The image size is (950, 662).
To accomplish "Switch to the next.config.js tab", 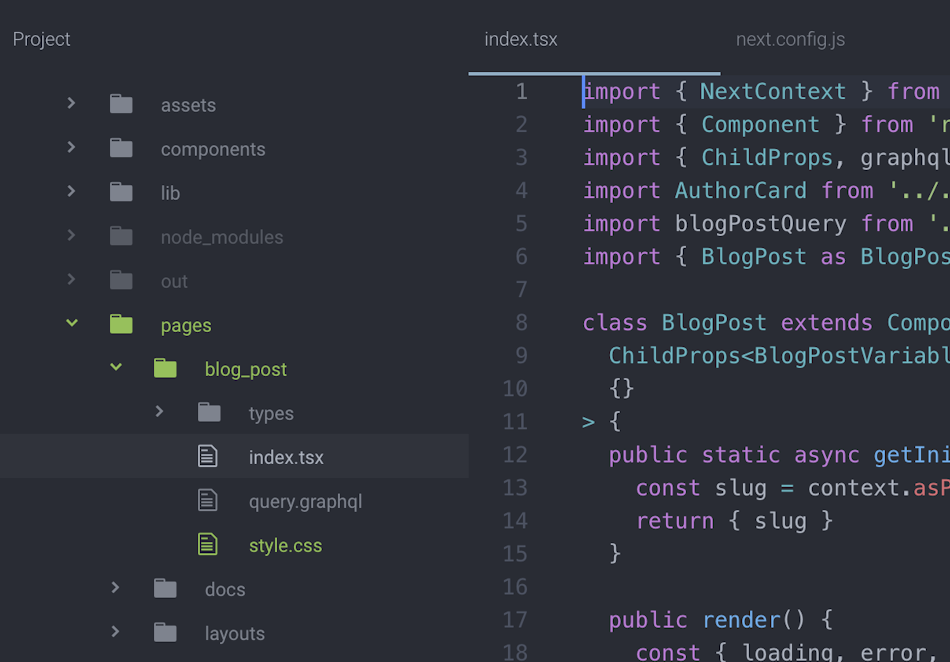I will pos(790,39).
